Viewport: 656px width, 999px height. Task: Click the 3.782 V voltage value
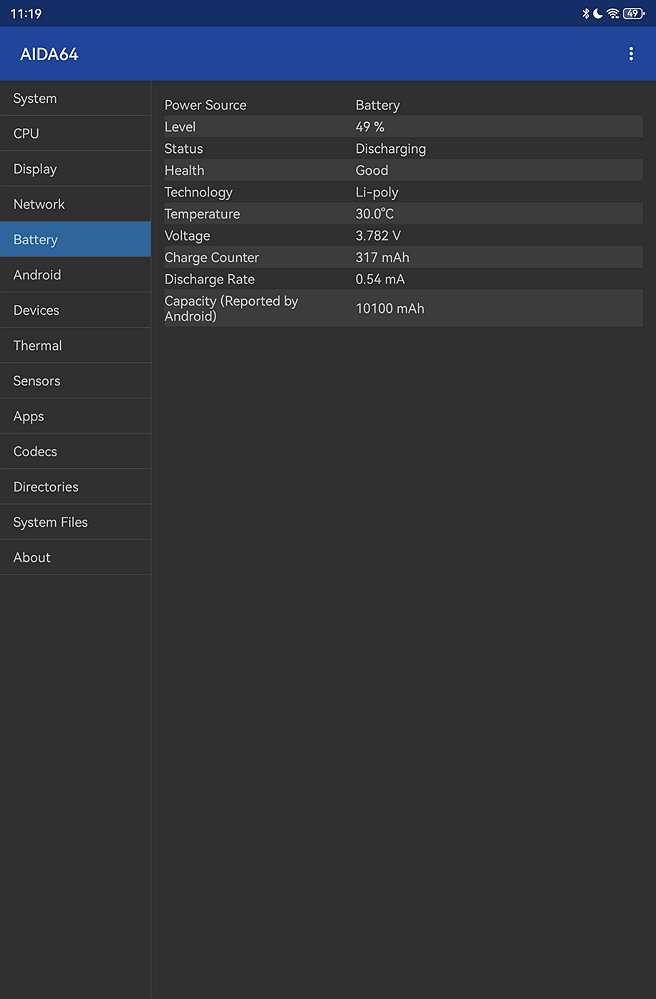click(x=378, y=236)
